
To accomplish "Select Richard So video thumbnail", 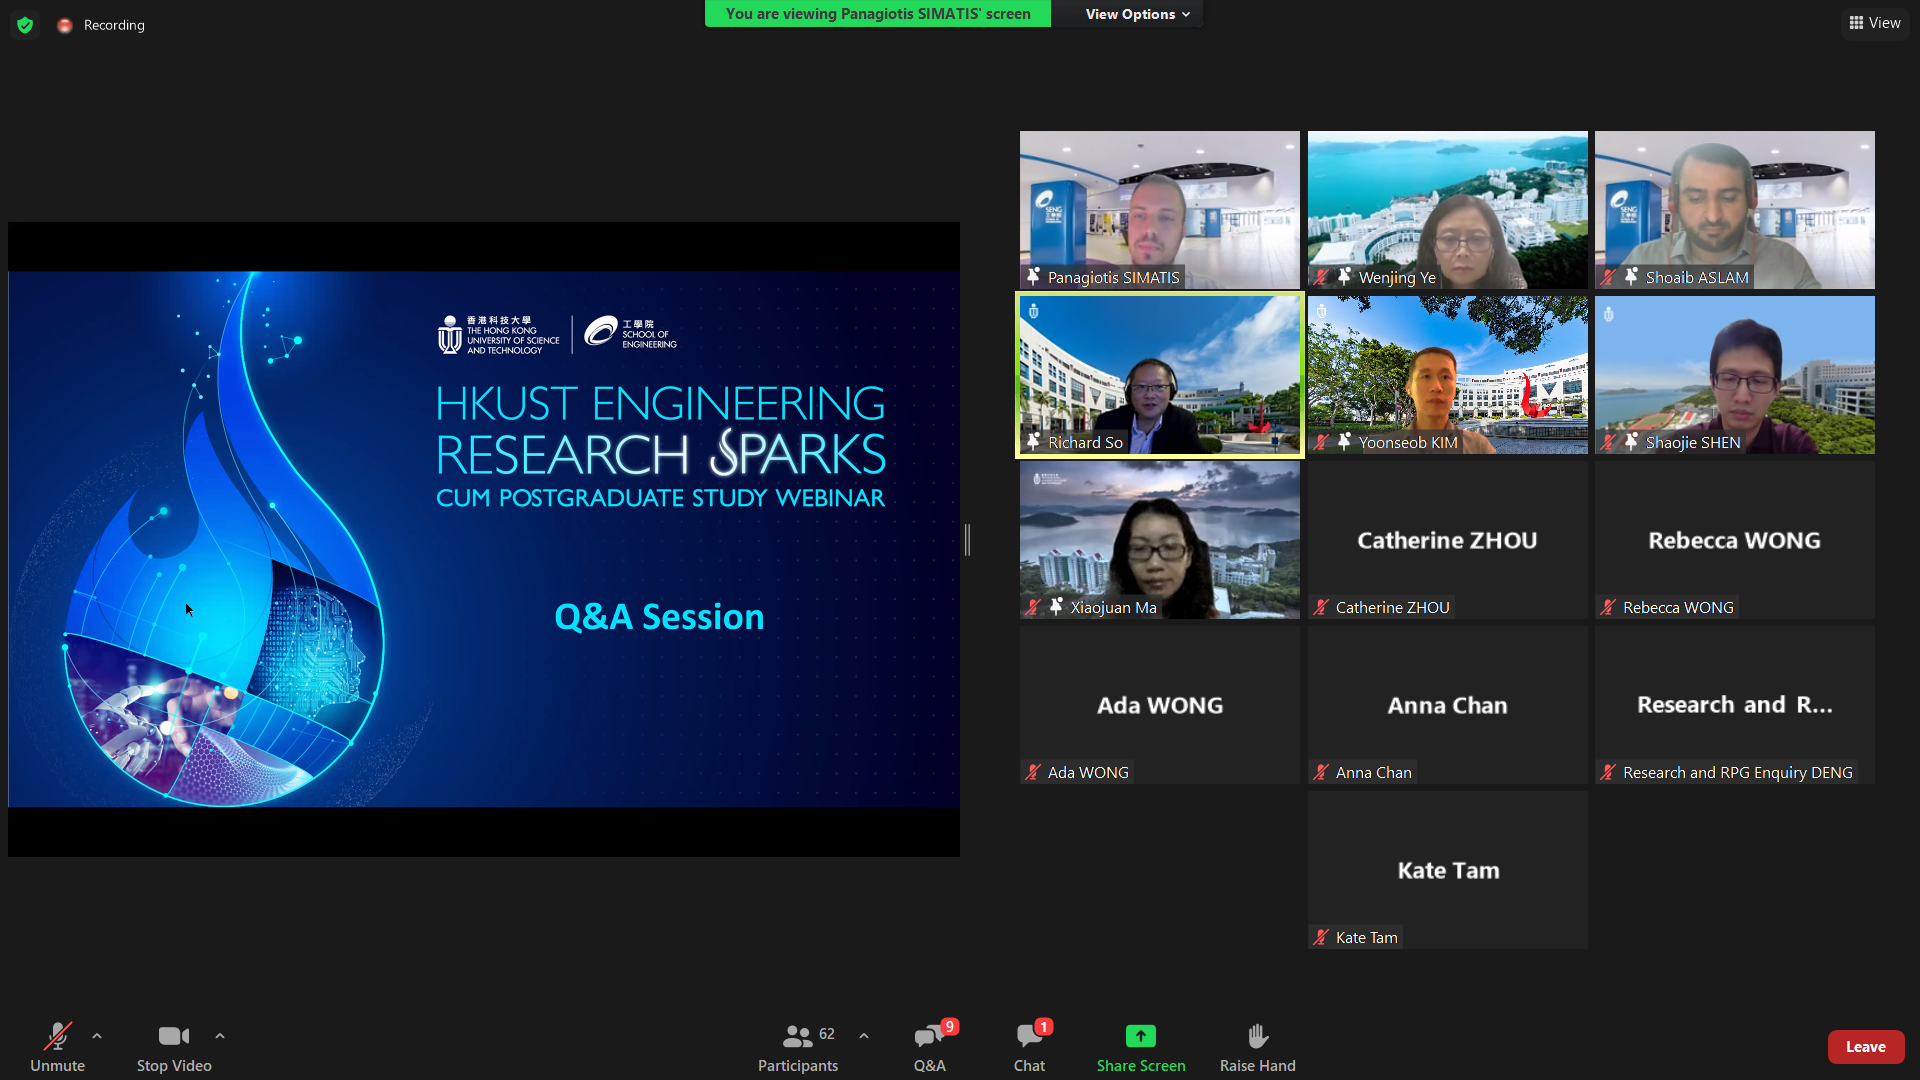I will [x=1160, y=375].
